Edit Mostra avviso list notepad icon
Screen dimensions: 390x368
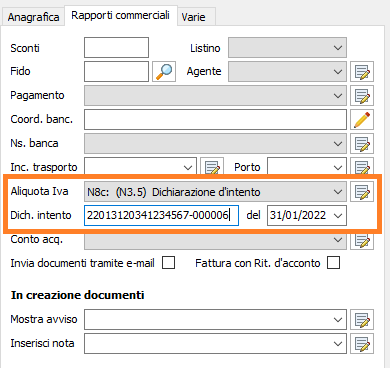[x=362, y=319]
